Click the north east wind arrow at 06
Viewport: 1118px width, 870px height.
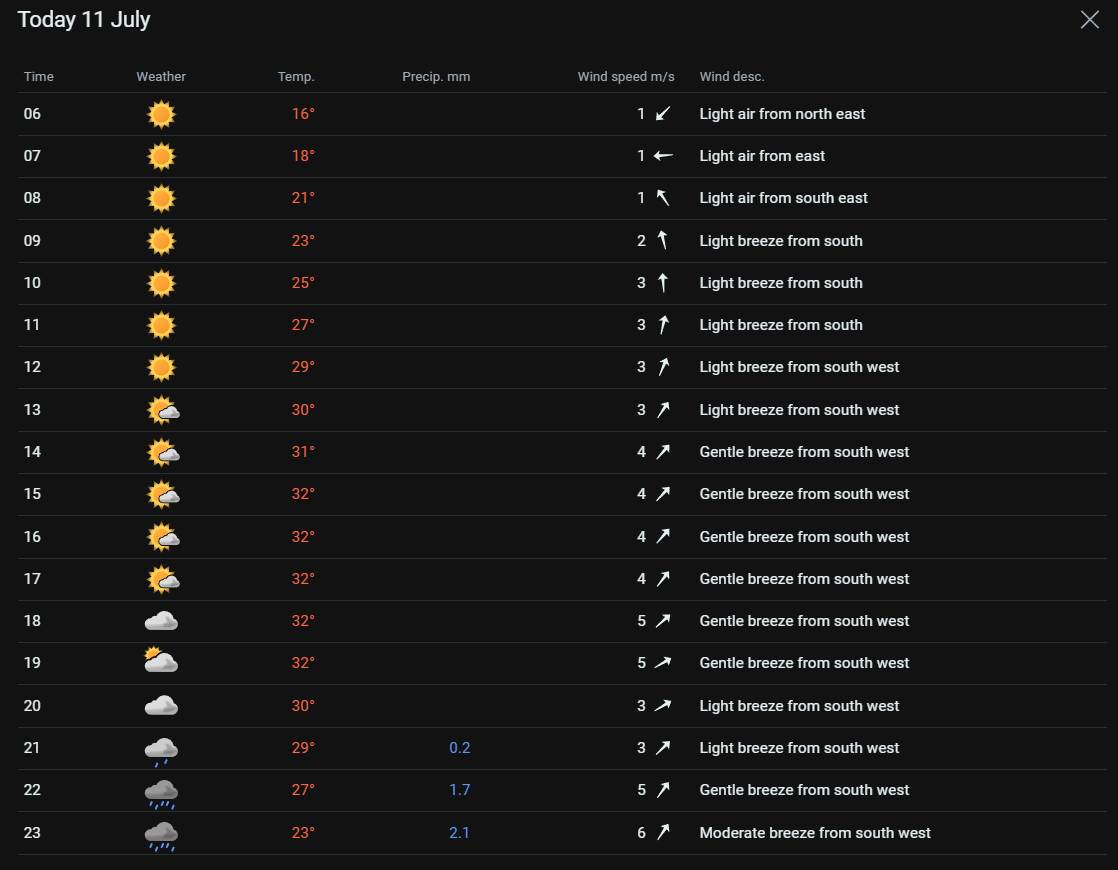tap(663, 114)
